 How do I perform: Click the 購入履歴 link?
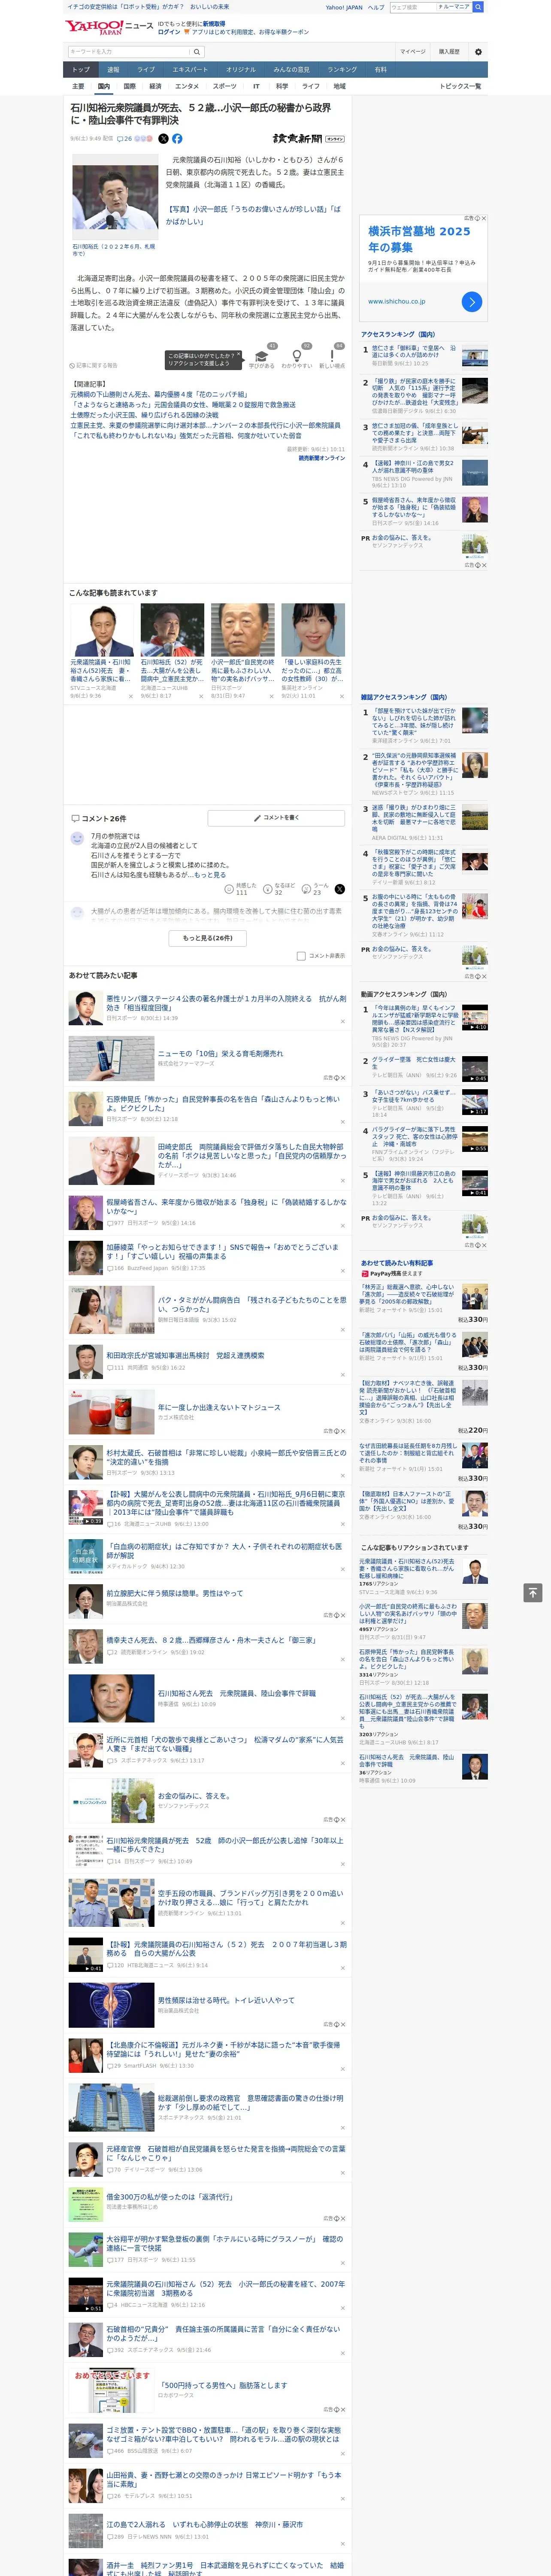coord(449,51)
